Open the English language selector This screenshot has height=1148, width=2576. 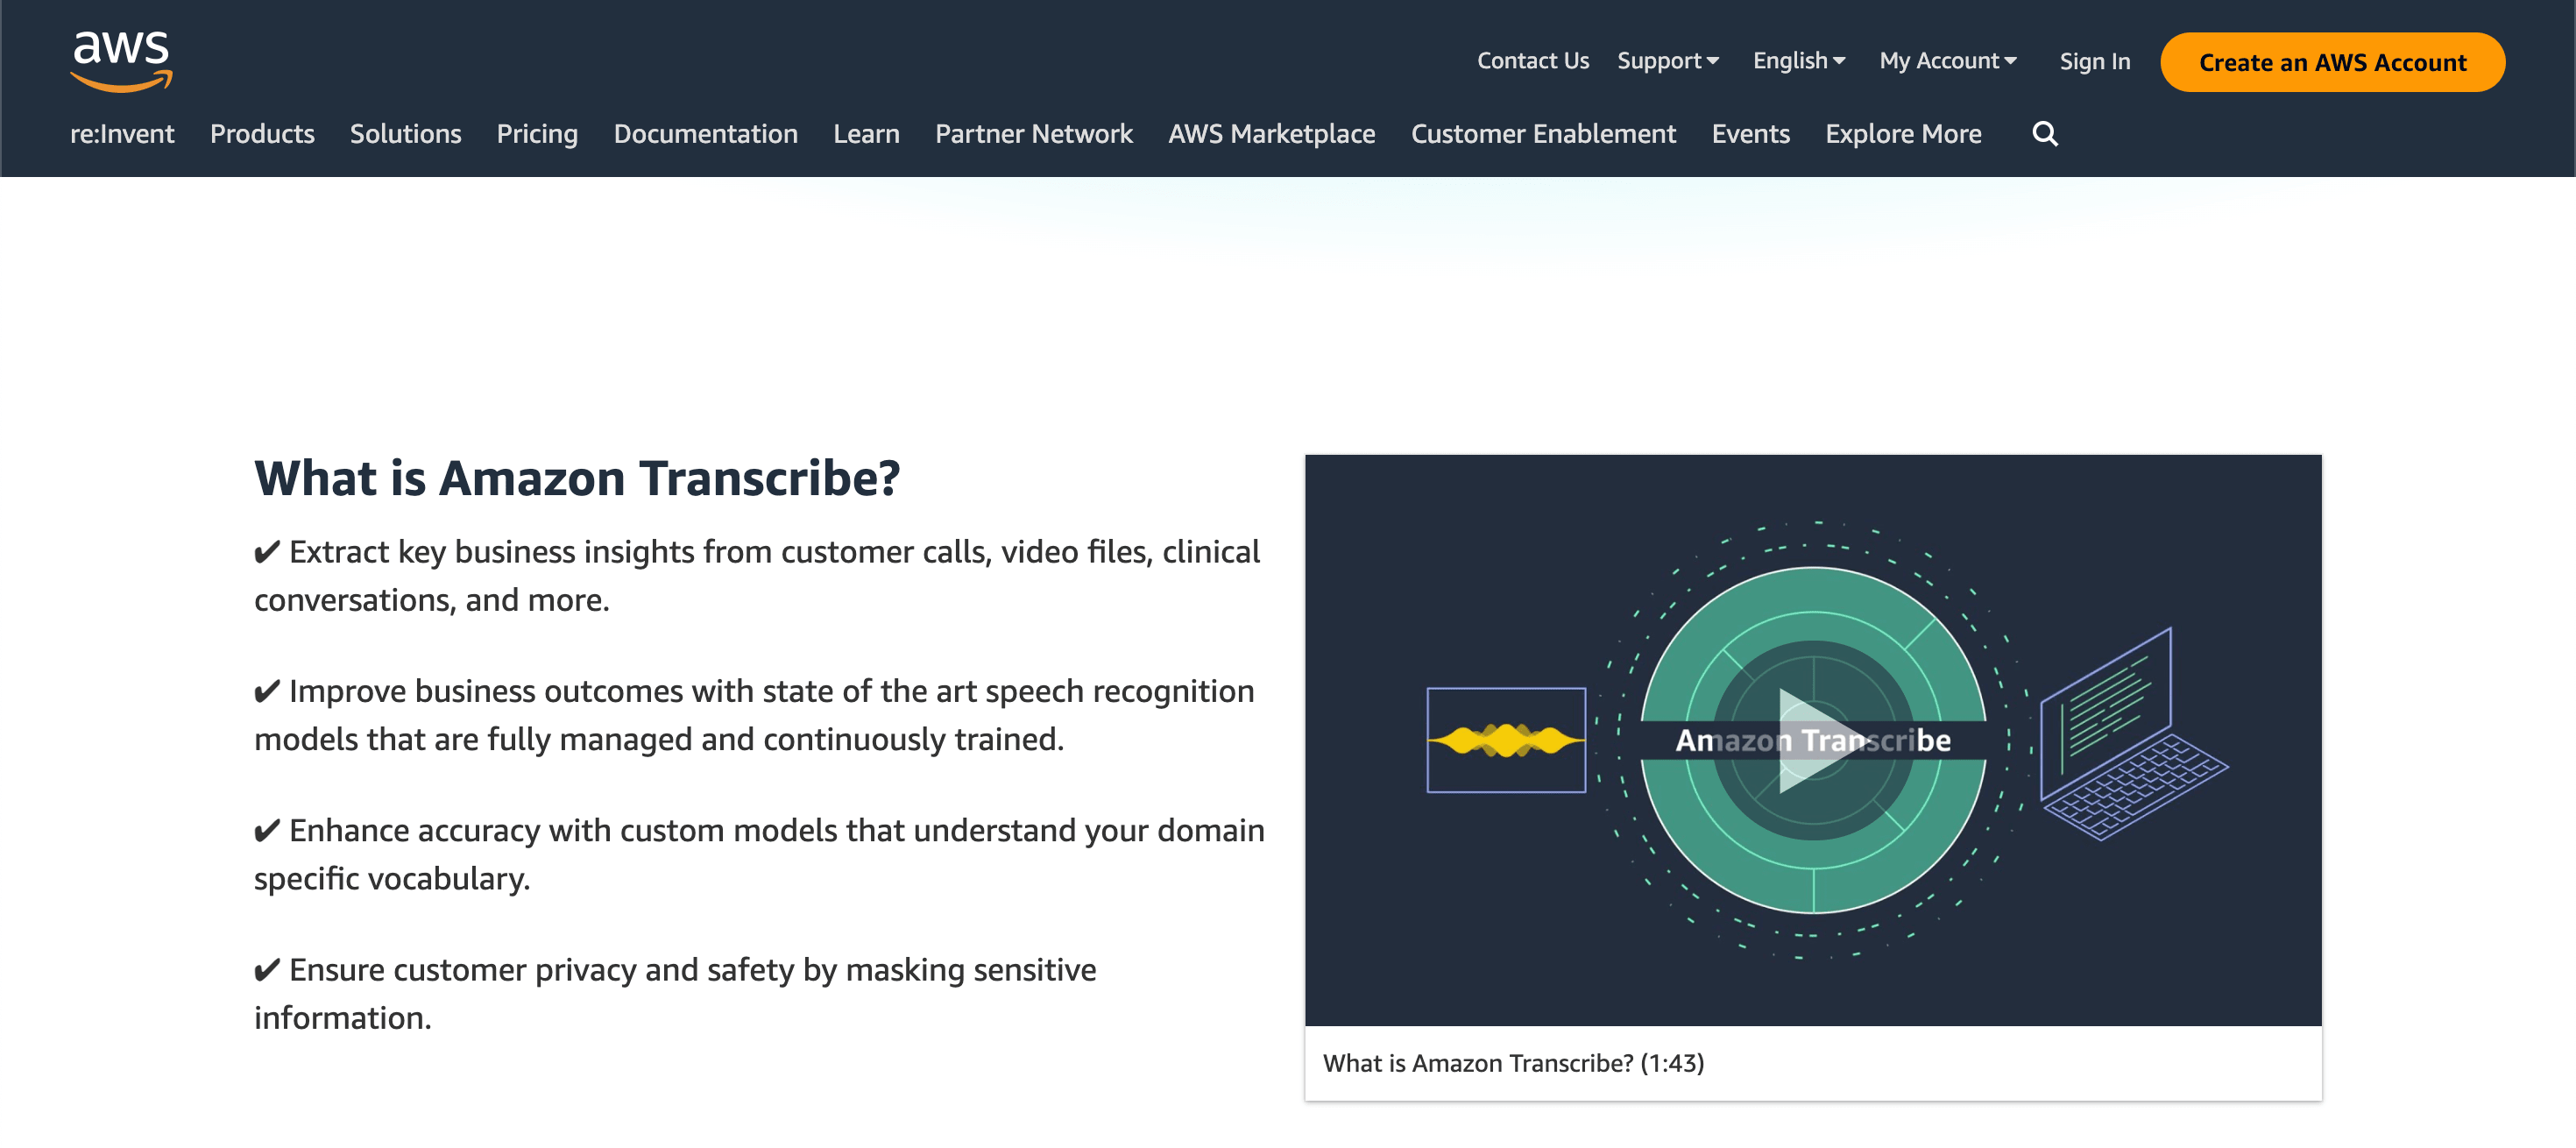[x=1797, y=60]
